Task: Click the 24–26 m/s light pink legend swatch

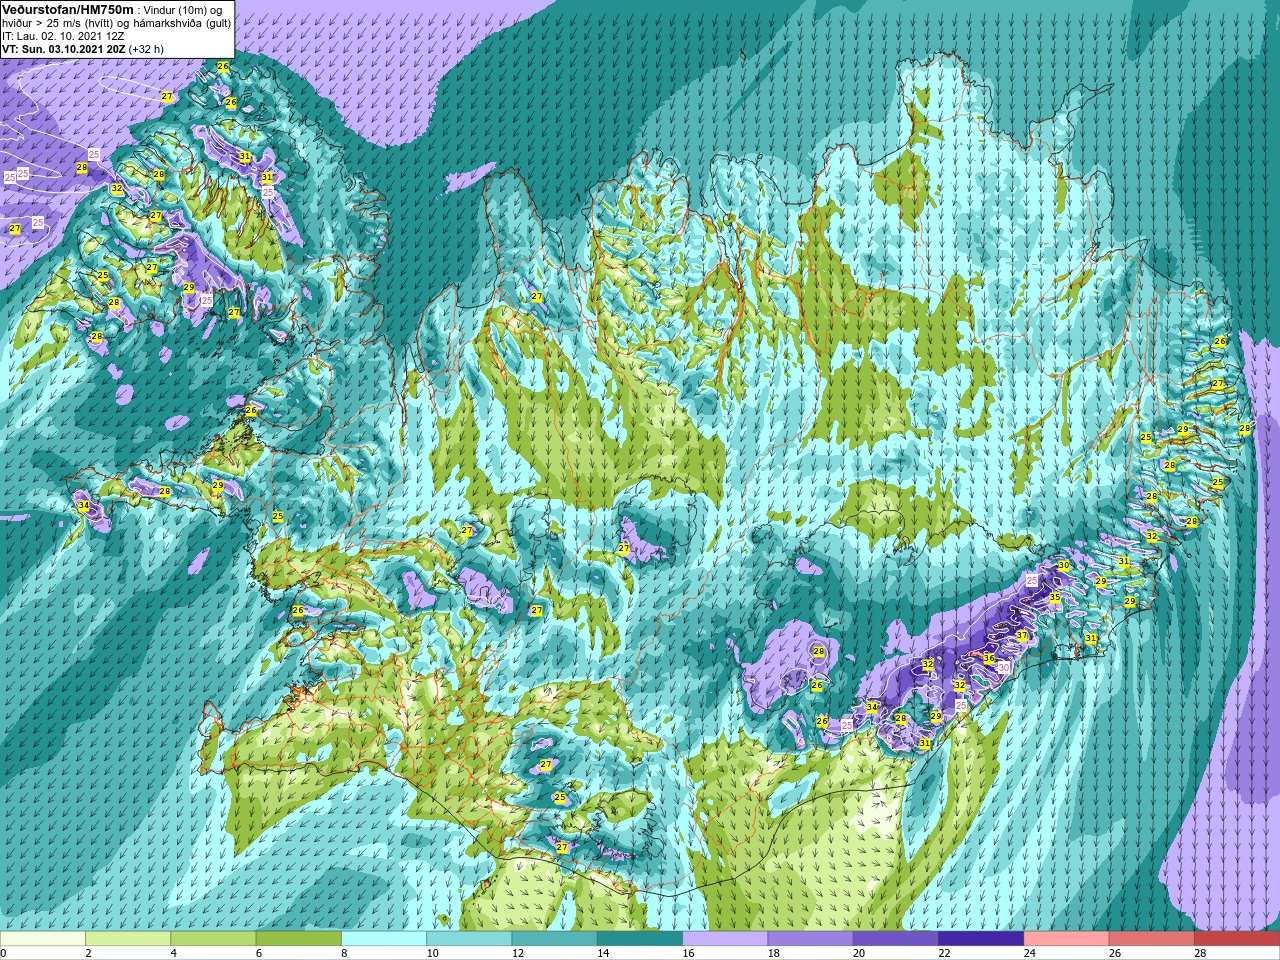Action: (x=1066, y=939)
